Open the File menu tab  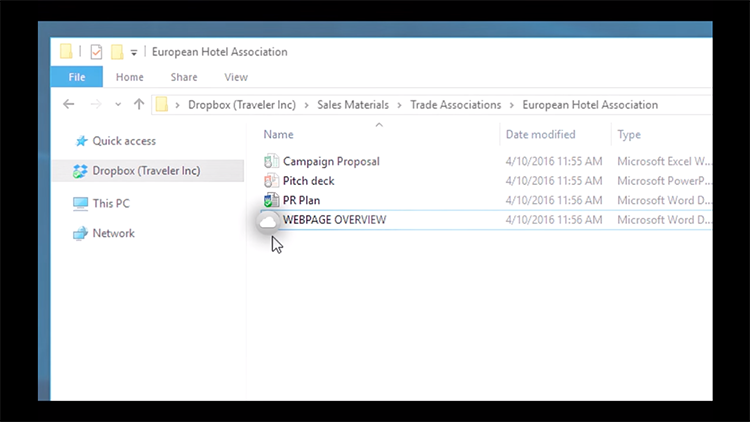pos(77,77)
